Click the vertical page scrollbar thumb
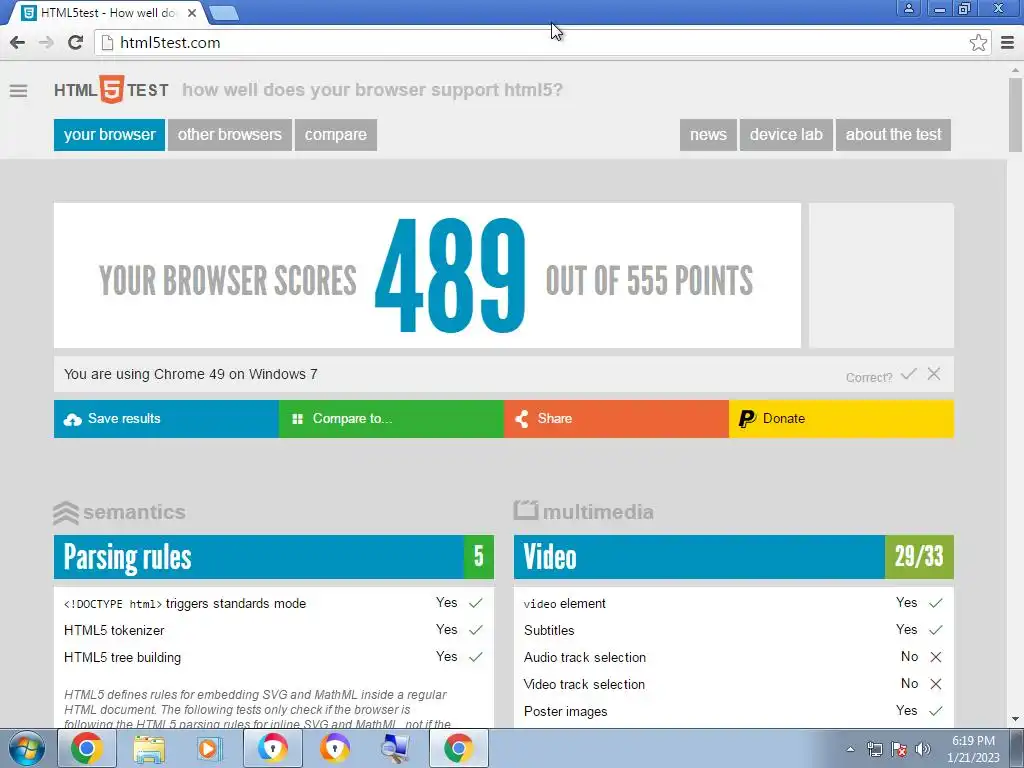Viewport: 1024px width, 768px height. [1015, 114]
